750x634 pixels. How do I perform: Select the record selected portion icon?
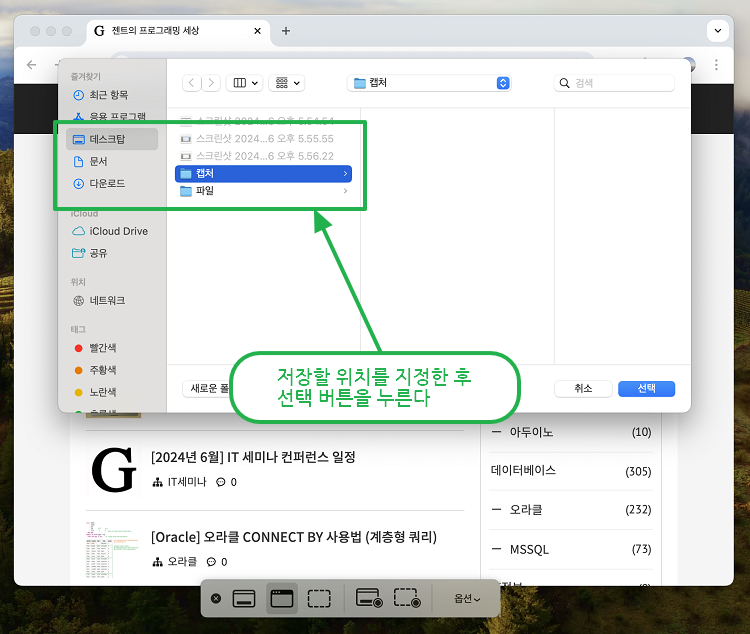coord(407,598)
